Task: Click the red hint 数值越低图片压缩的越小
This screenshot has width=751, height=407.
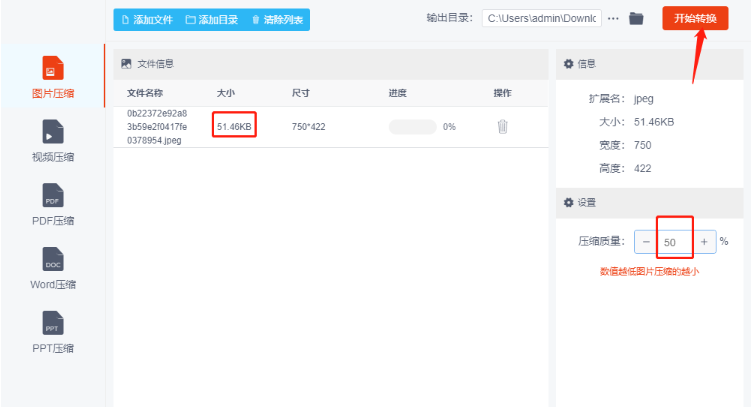Action: point(649,271)
